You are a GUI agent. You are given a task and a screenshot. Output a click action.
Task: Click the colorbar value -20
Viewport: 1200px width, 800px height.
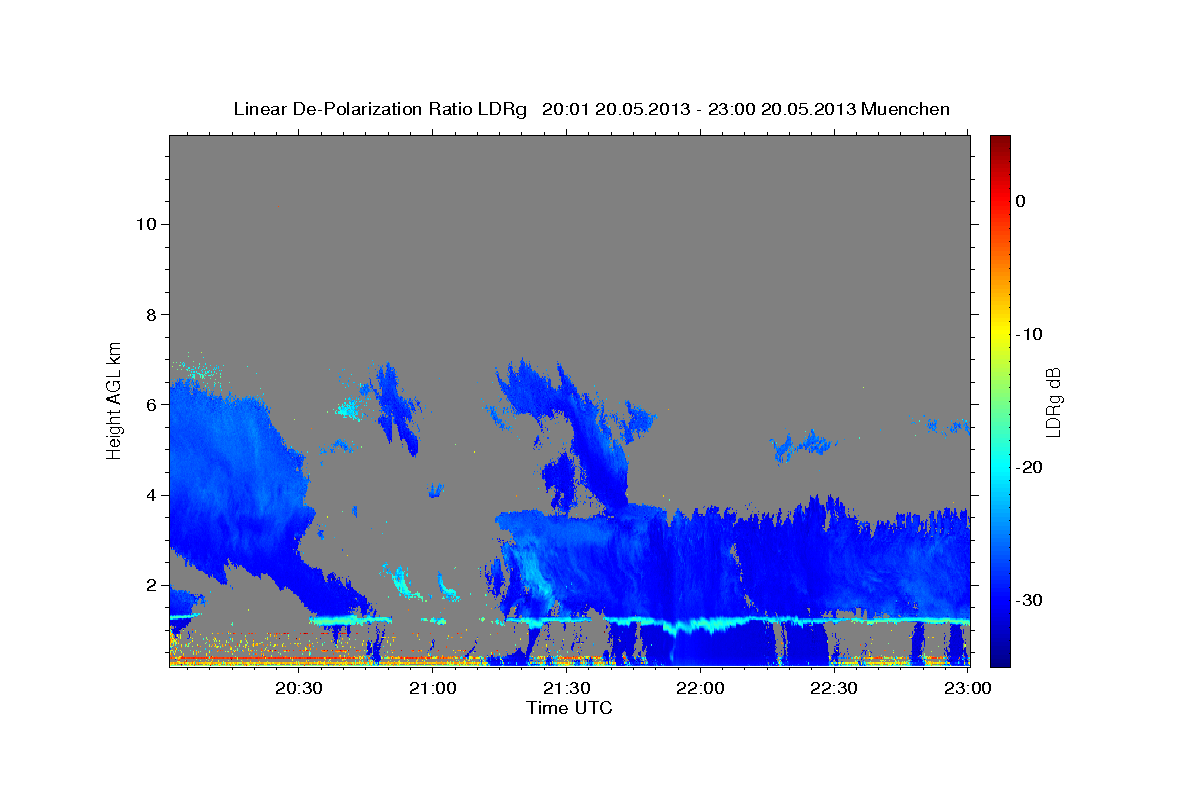tap(1031, 467)
